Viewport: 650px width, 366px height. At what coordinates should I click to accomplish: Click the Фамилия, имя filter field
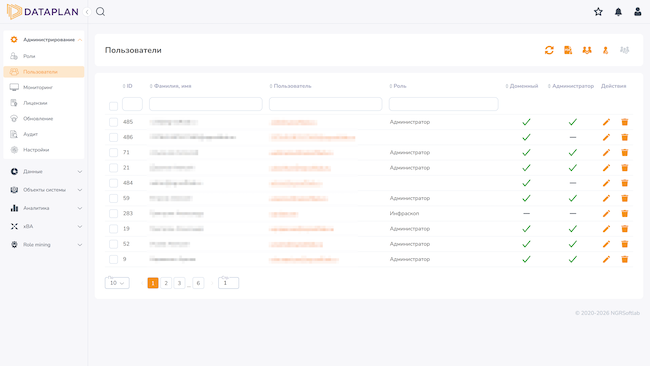coord(206,104)
